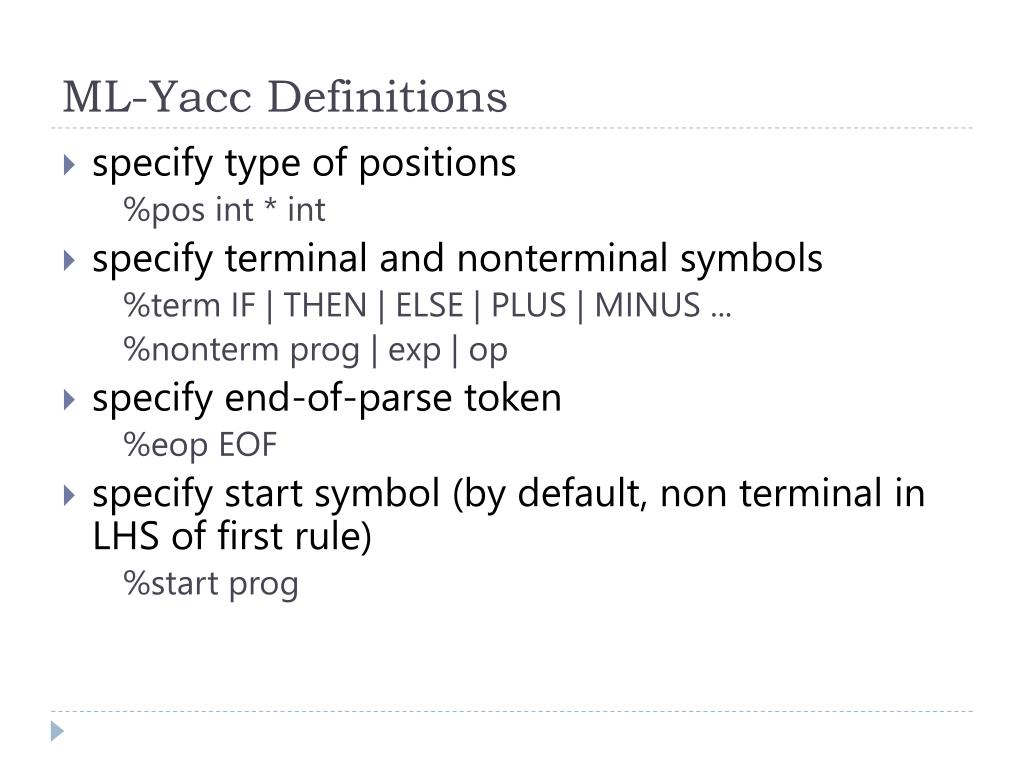Click the '%pos int * int' code line

[x=224, y=211]
